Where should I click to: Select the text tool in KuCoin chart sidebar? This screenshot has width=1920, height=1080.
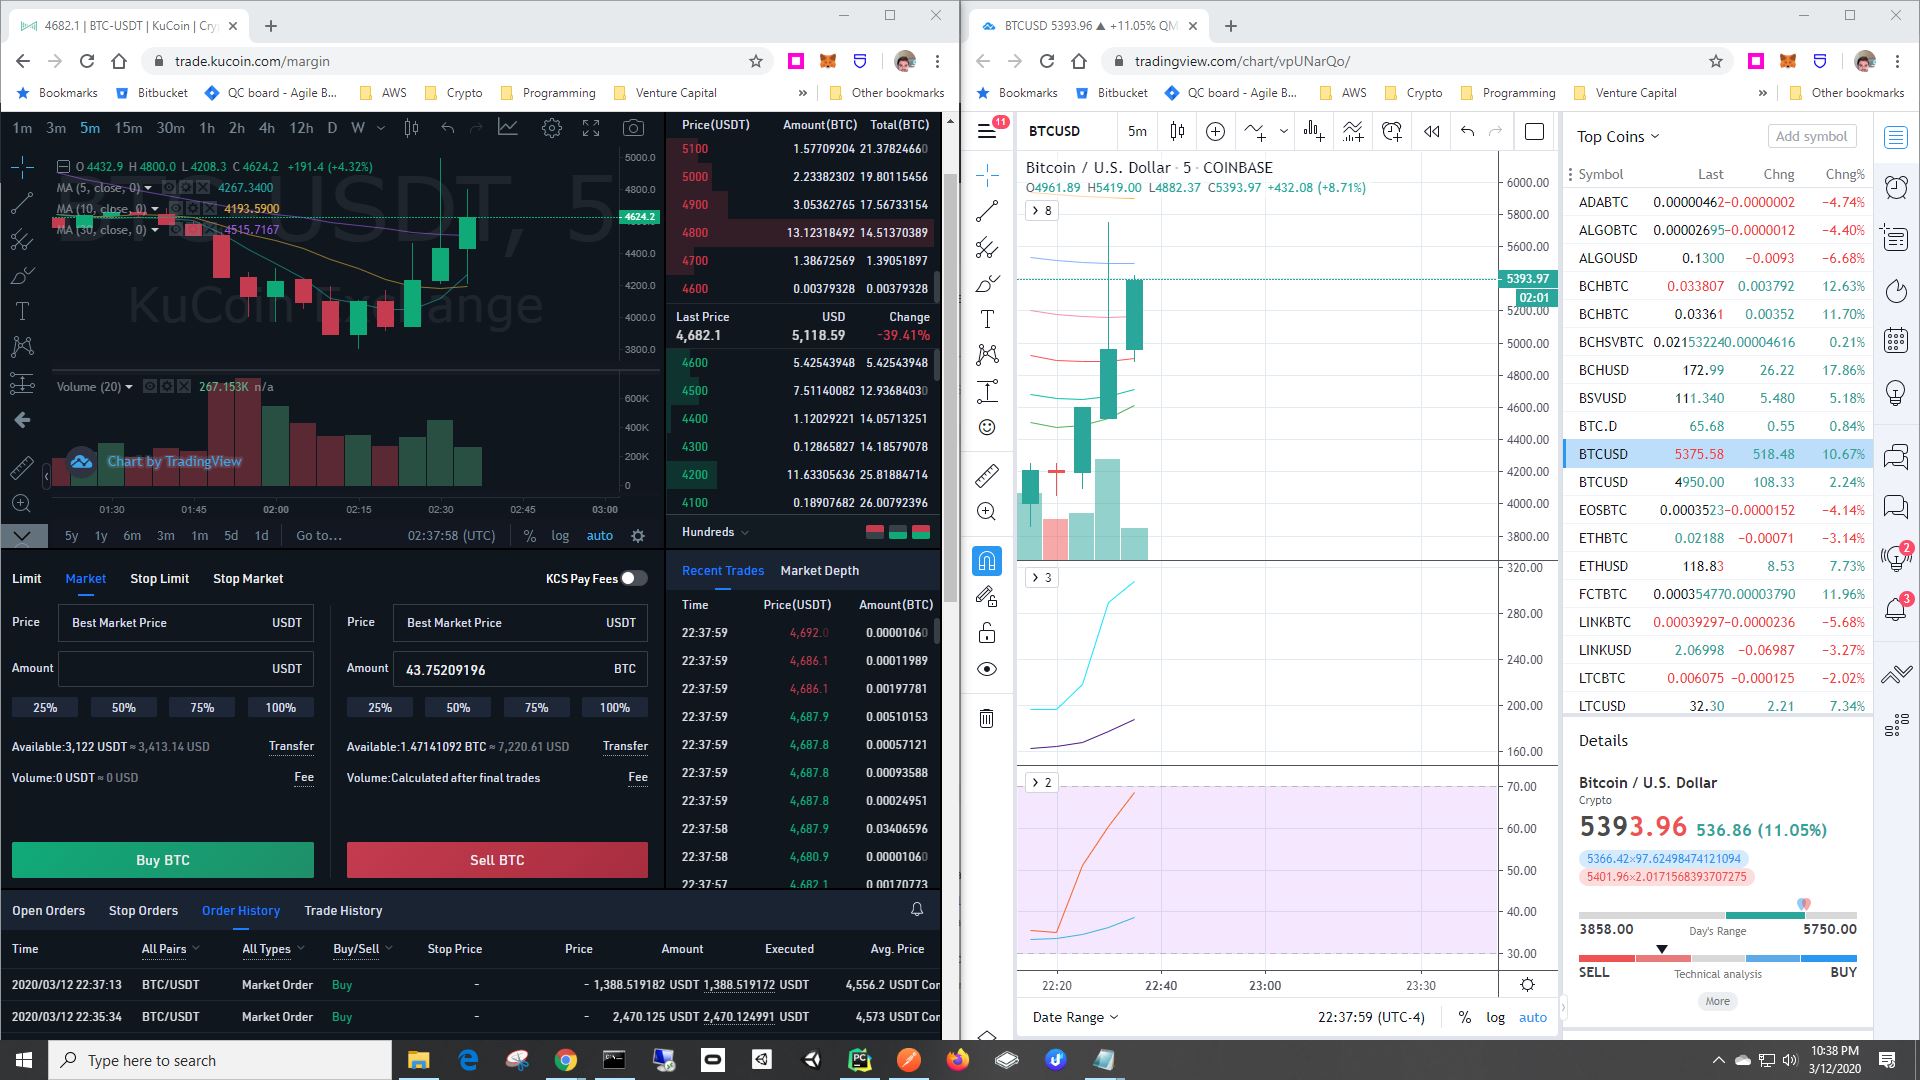[x=22, y=311]
